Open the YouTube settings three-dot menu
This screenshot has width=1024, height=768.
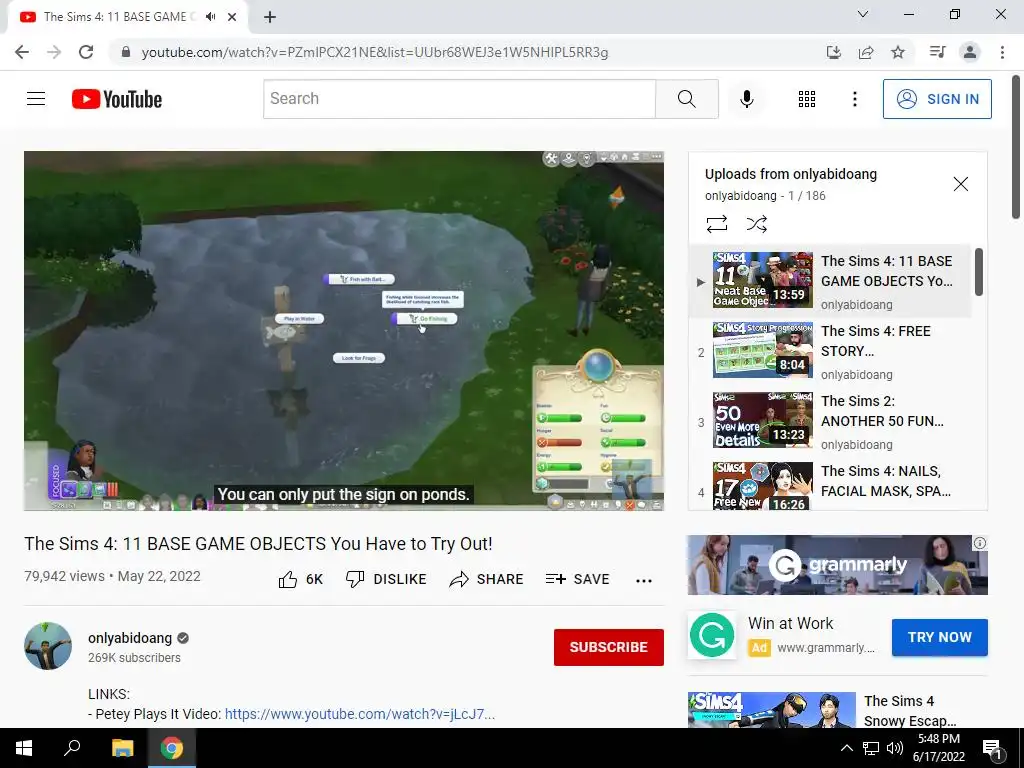pyautogui.click(x=854, y=99)
